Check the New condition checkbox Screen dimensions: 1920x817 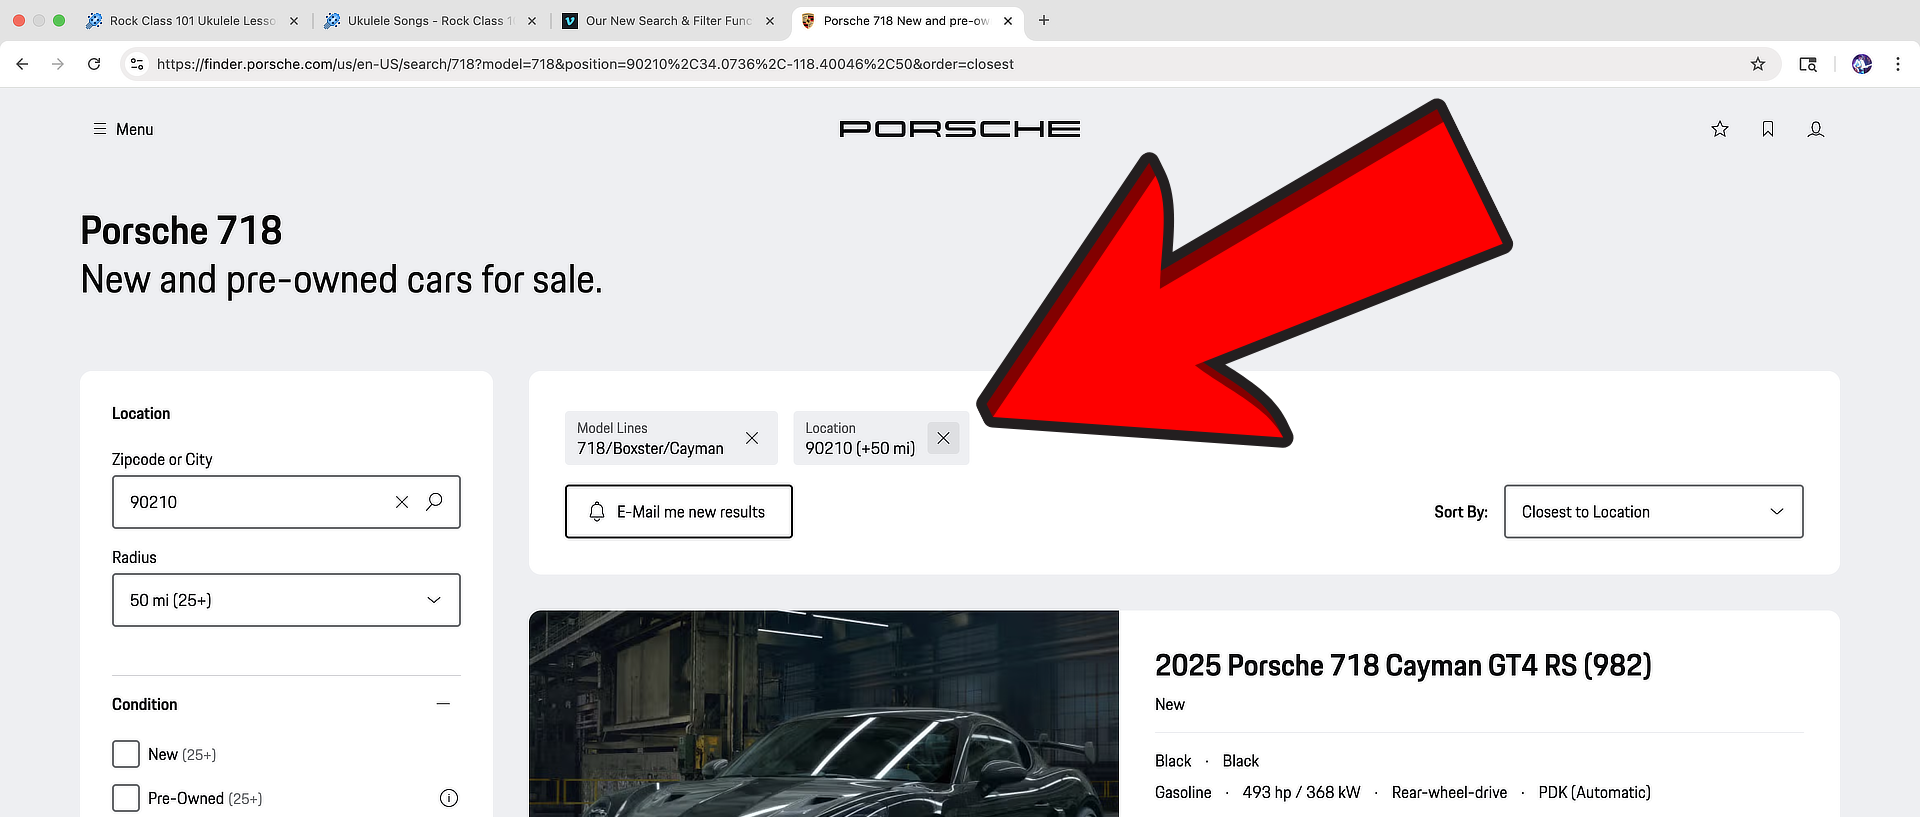coord(126,754)
